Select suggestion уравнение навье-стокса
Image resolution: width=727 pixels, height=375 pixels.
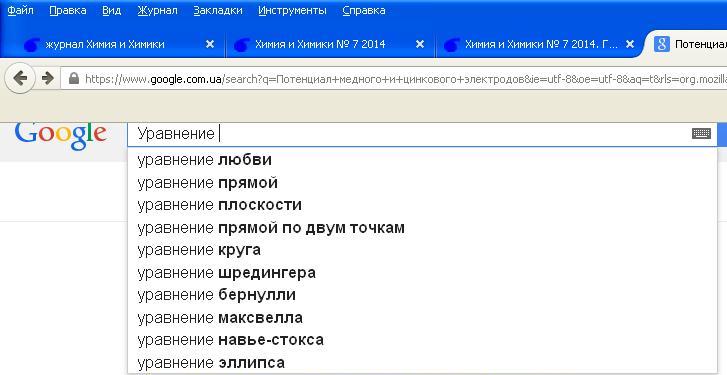(x=422, y=340)
